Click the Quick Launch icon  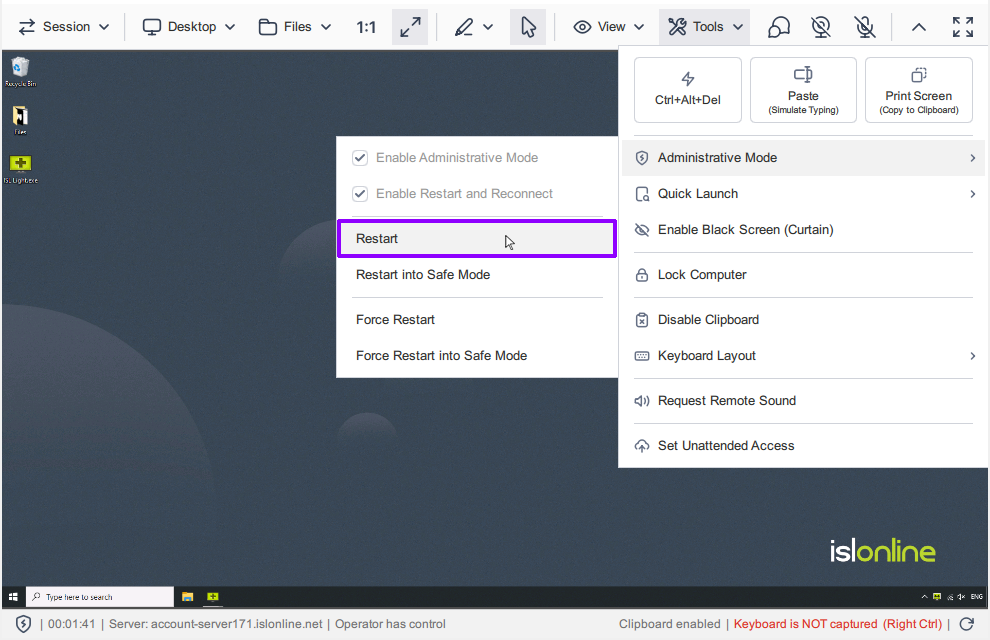tap(641, 194)
